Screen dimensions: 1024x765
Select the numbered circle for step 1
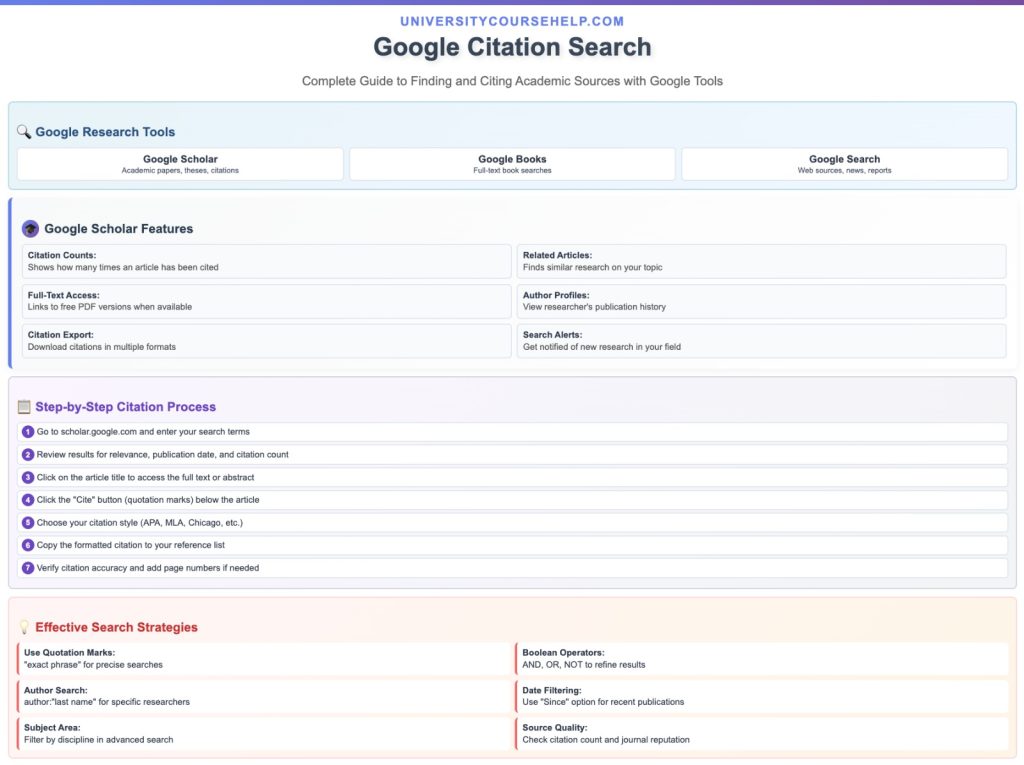click(x=27, y=431)
